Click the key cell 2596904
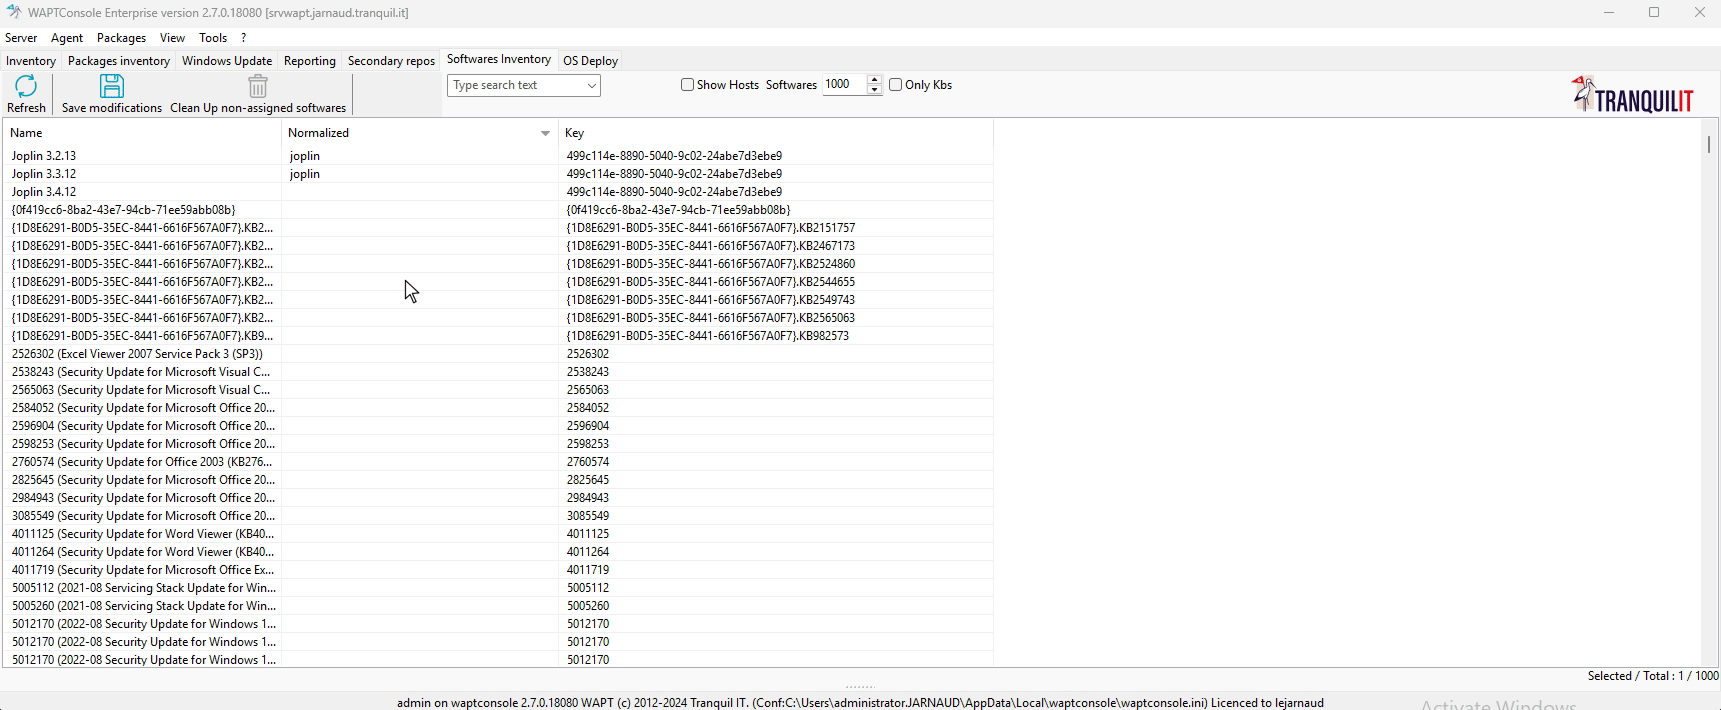This screenshot has height=710, width=1721. (588, 426)
